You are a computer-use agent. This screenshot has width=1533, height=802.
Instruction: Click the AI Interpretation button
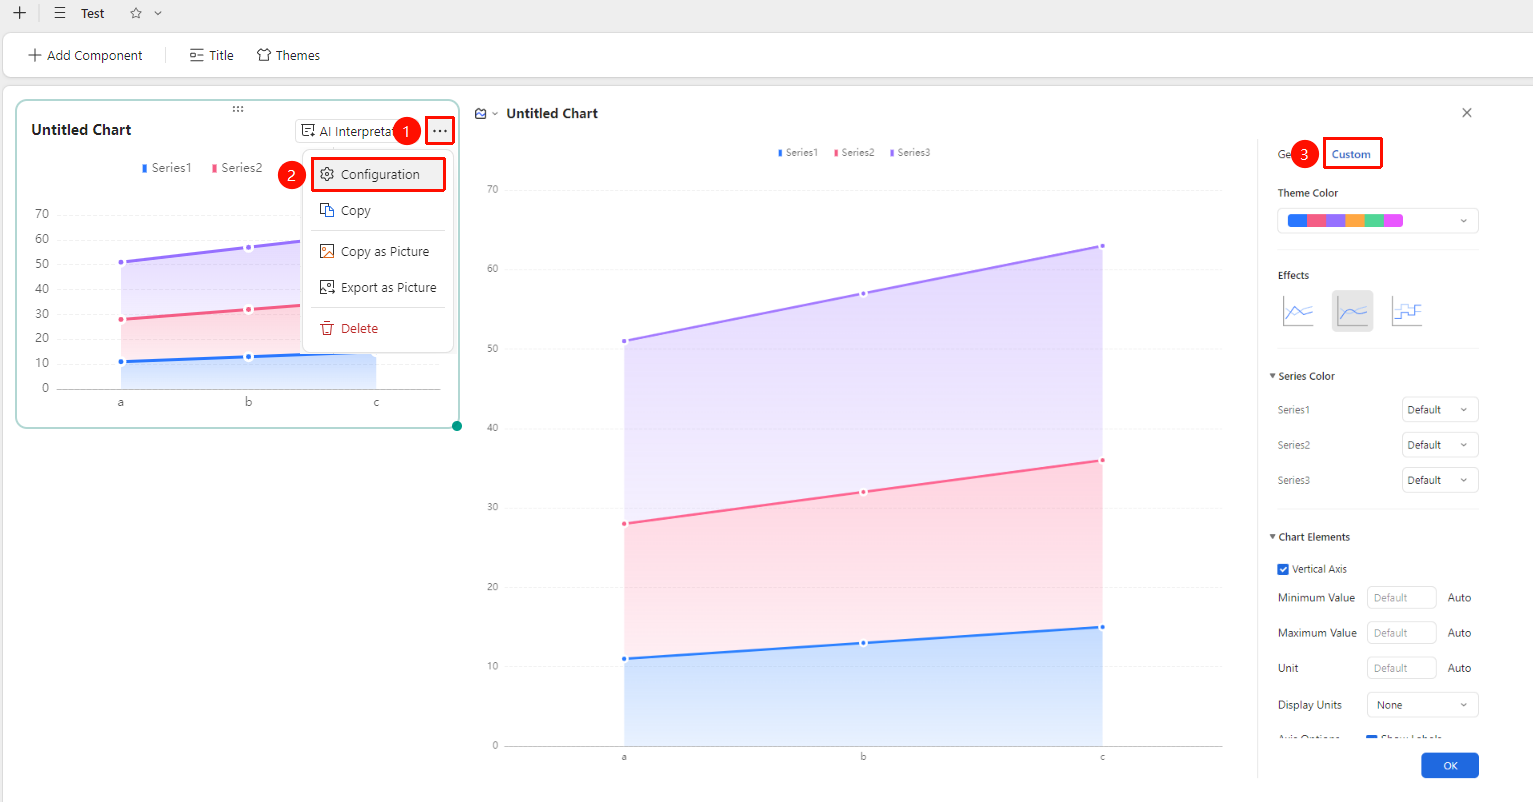coord(347,131)
